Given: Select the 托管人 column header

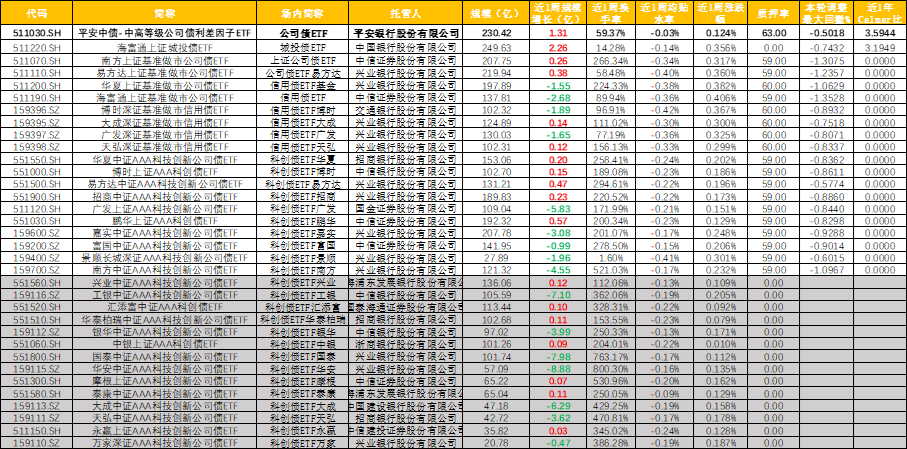Looking at the screenshot, I should [x=404, y=13].
